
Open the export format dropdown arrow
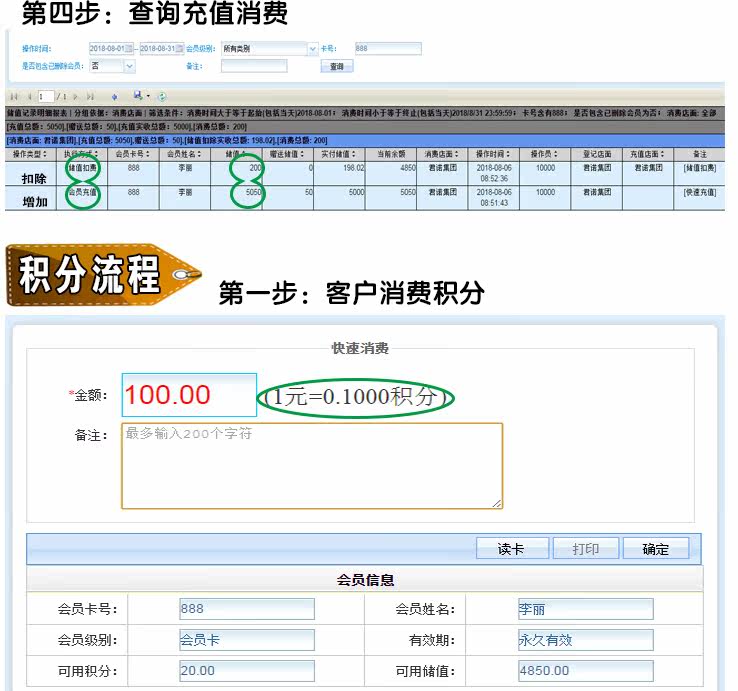[148, 96]
